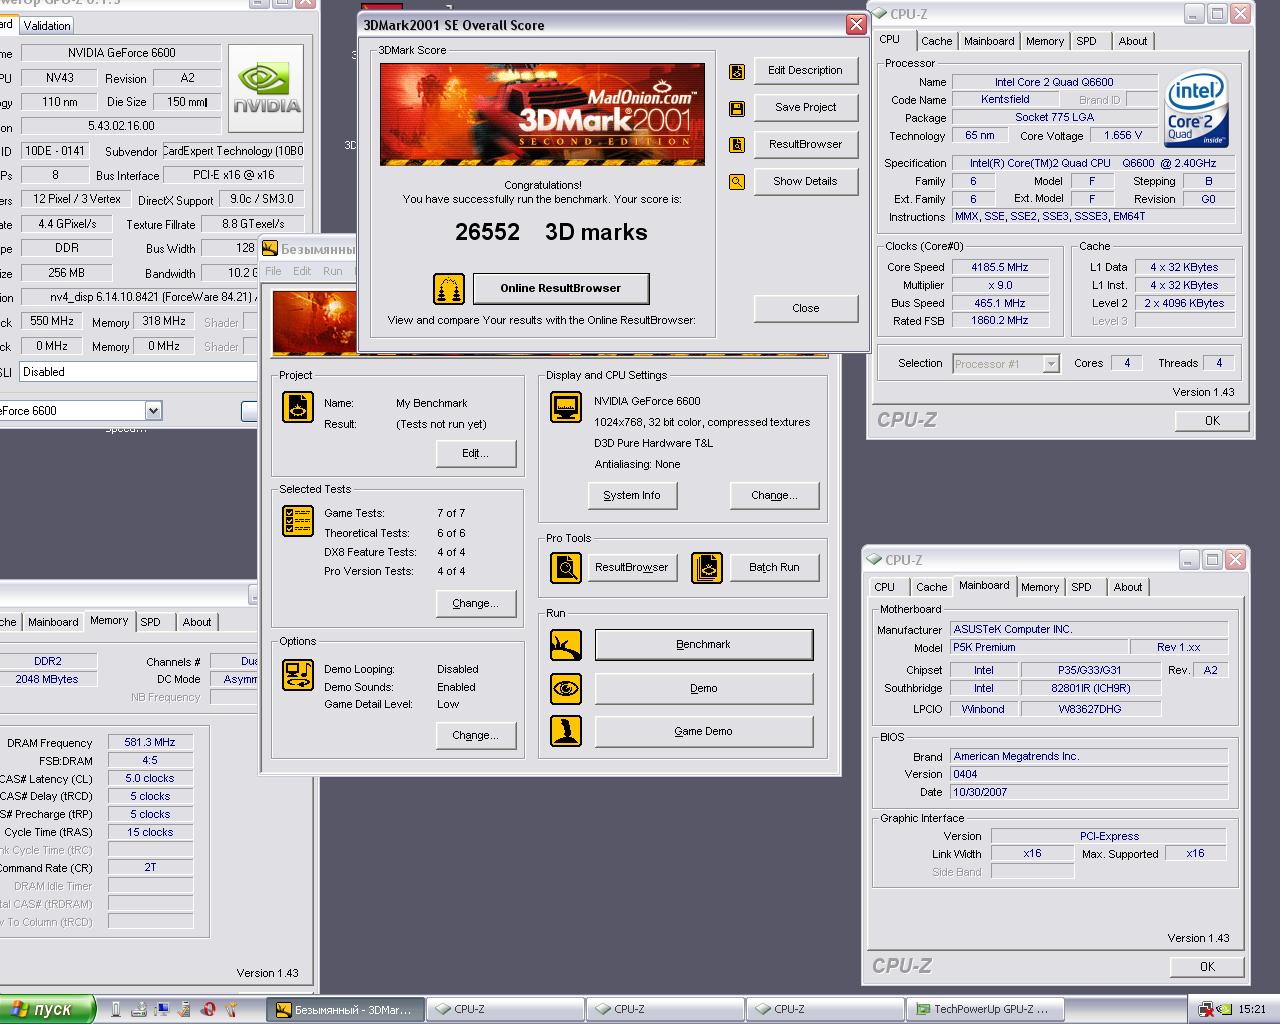
Task: Open the About tab in bottom CPU-Z window
Action: (1128, 587)
